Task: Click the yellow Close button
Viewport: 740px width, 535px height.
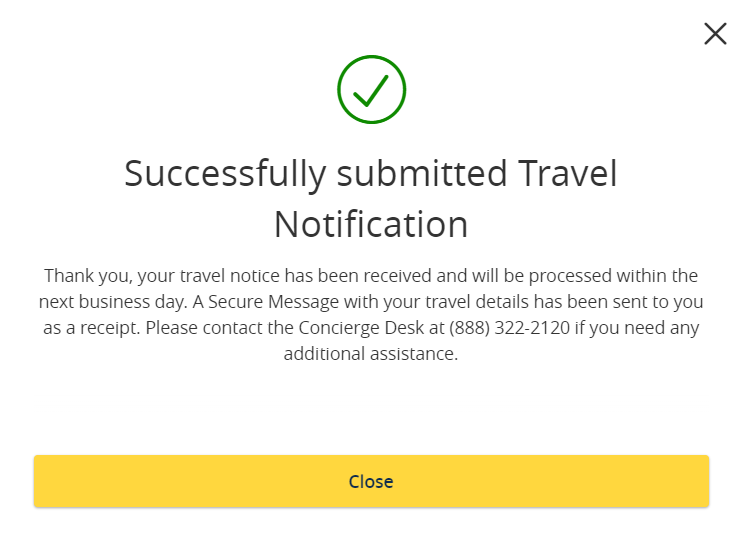Action: tap(371, 481)
